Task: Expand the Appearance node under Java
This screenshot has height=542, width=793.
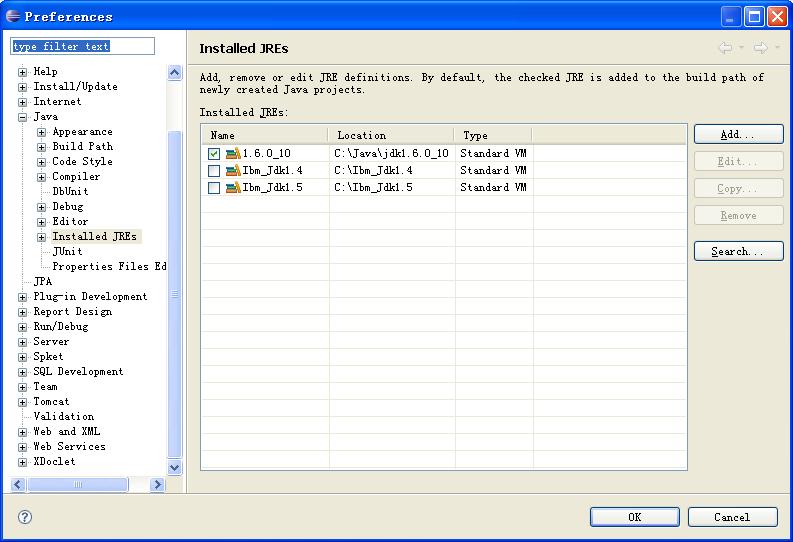Action: coord(41,132)
